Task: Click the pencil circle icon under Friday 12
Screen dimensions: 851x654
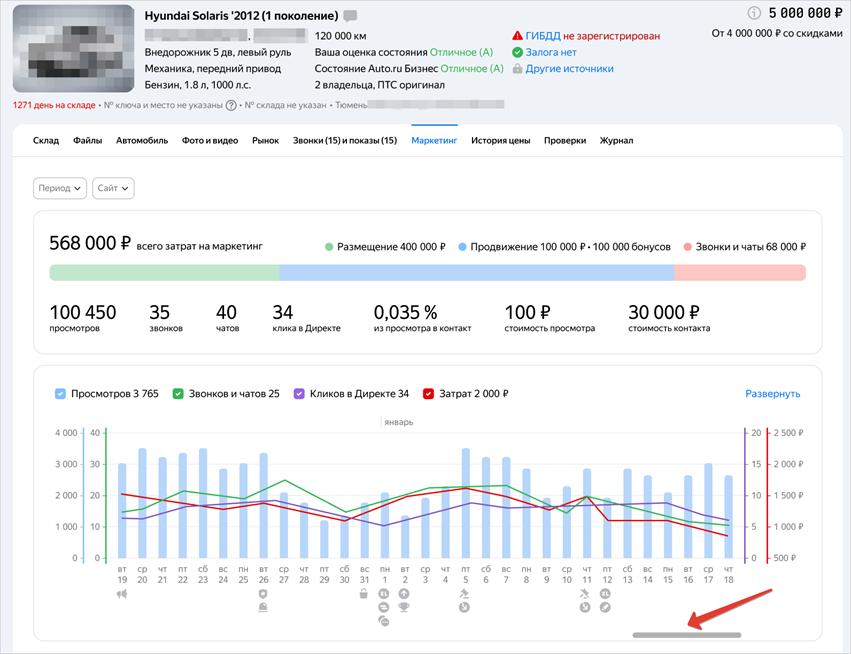Action: pos(606,607)
